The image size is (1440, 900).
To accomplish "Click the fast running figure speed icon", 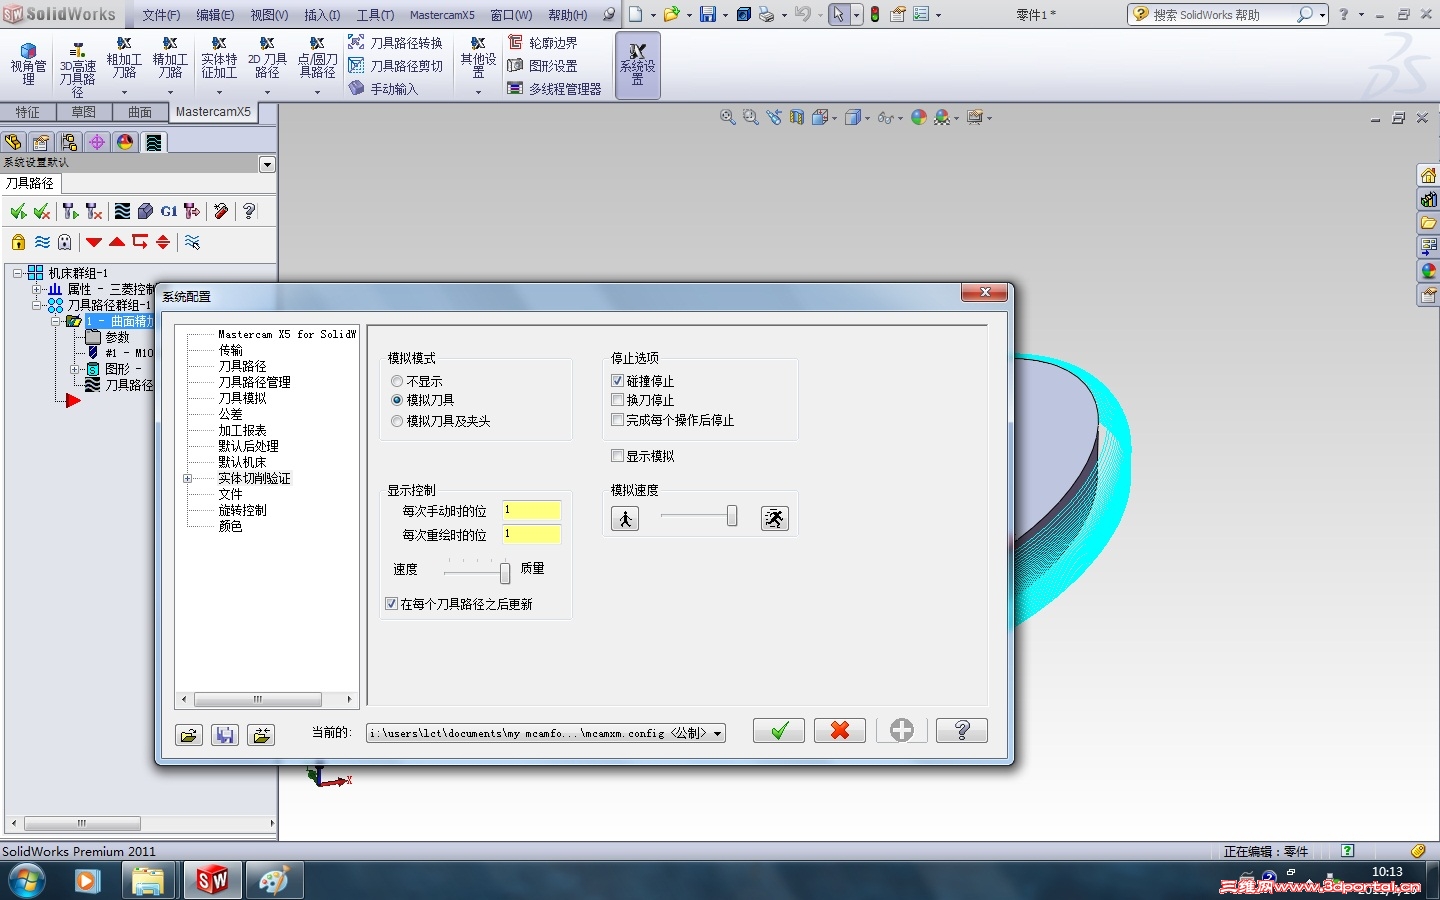I will pyautogui.click(x=775, y=518).
